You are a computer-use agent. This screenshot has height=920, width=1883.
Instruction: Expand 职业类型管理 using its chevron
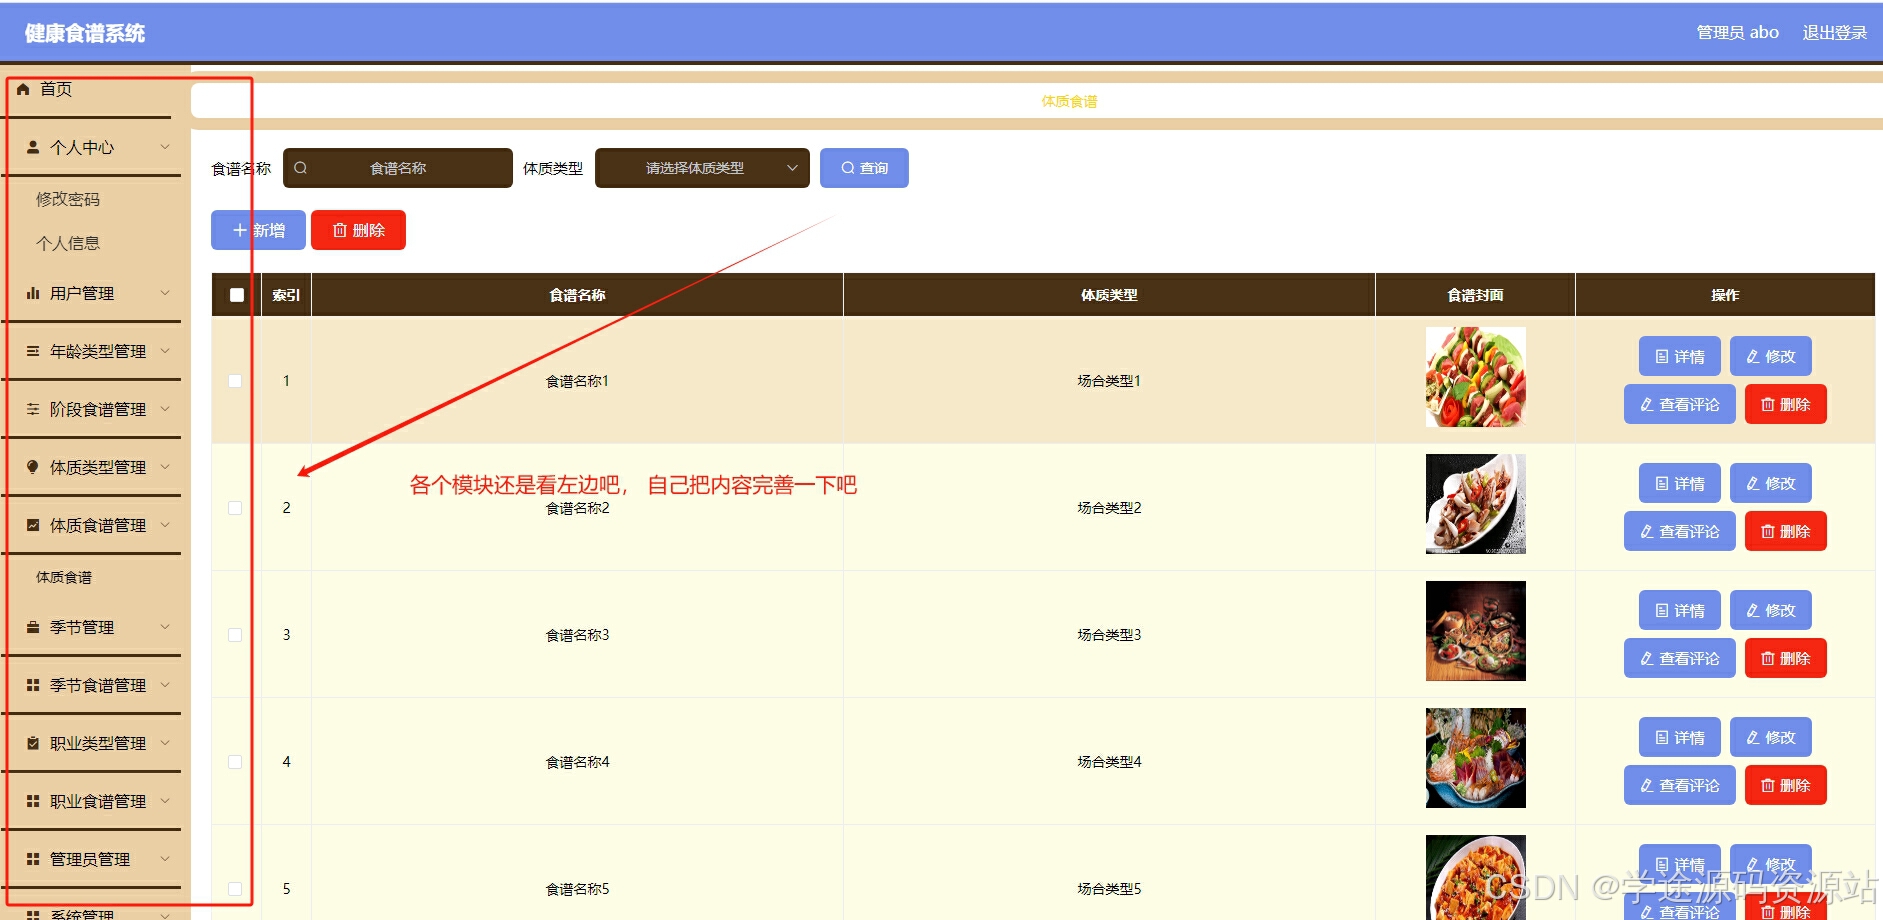[165, 743]
